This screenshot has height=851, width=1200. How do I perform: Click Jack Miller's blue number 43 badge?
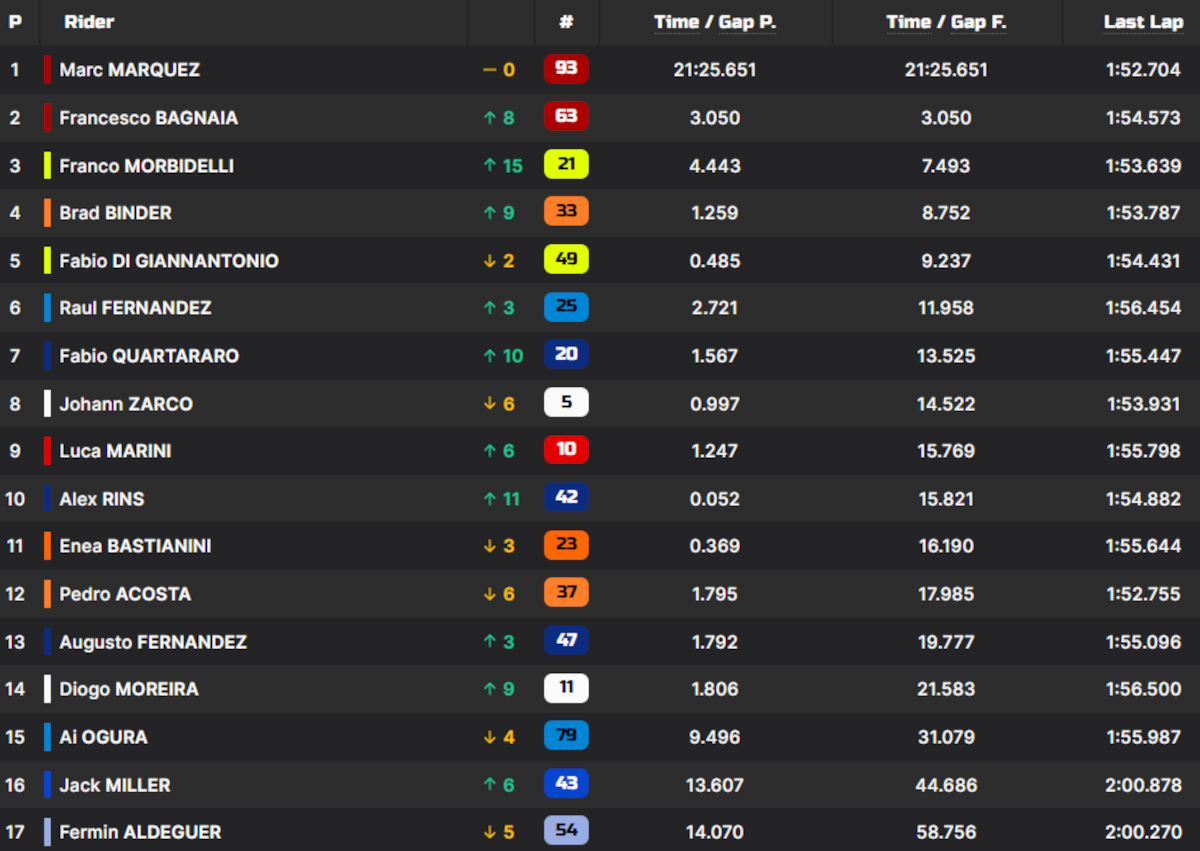566,784
